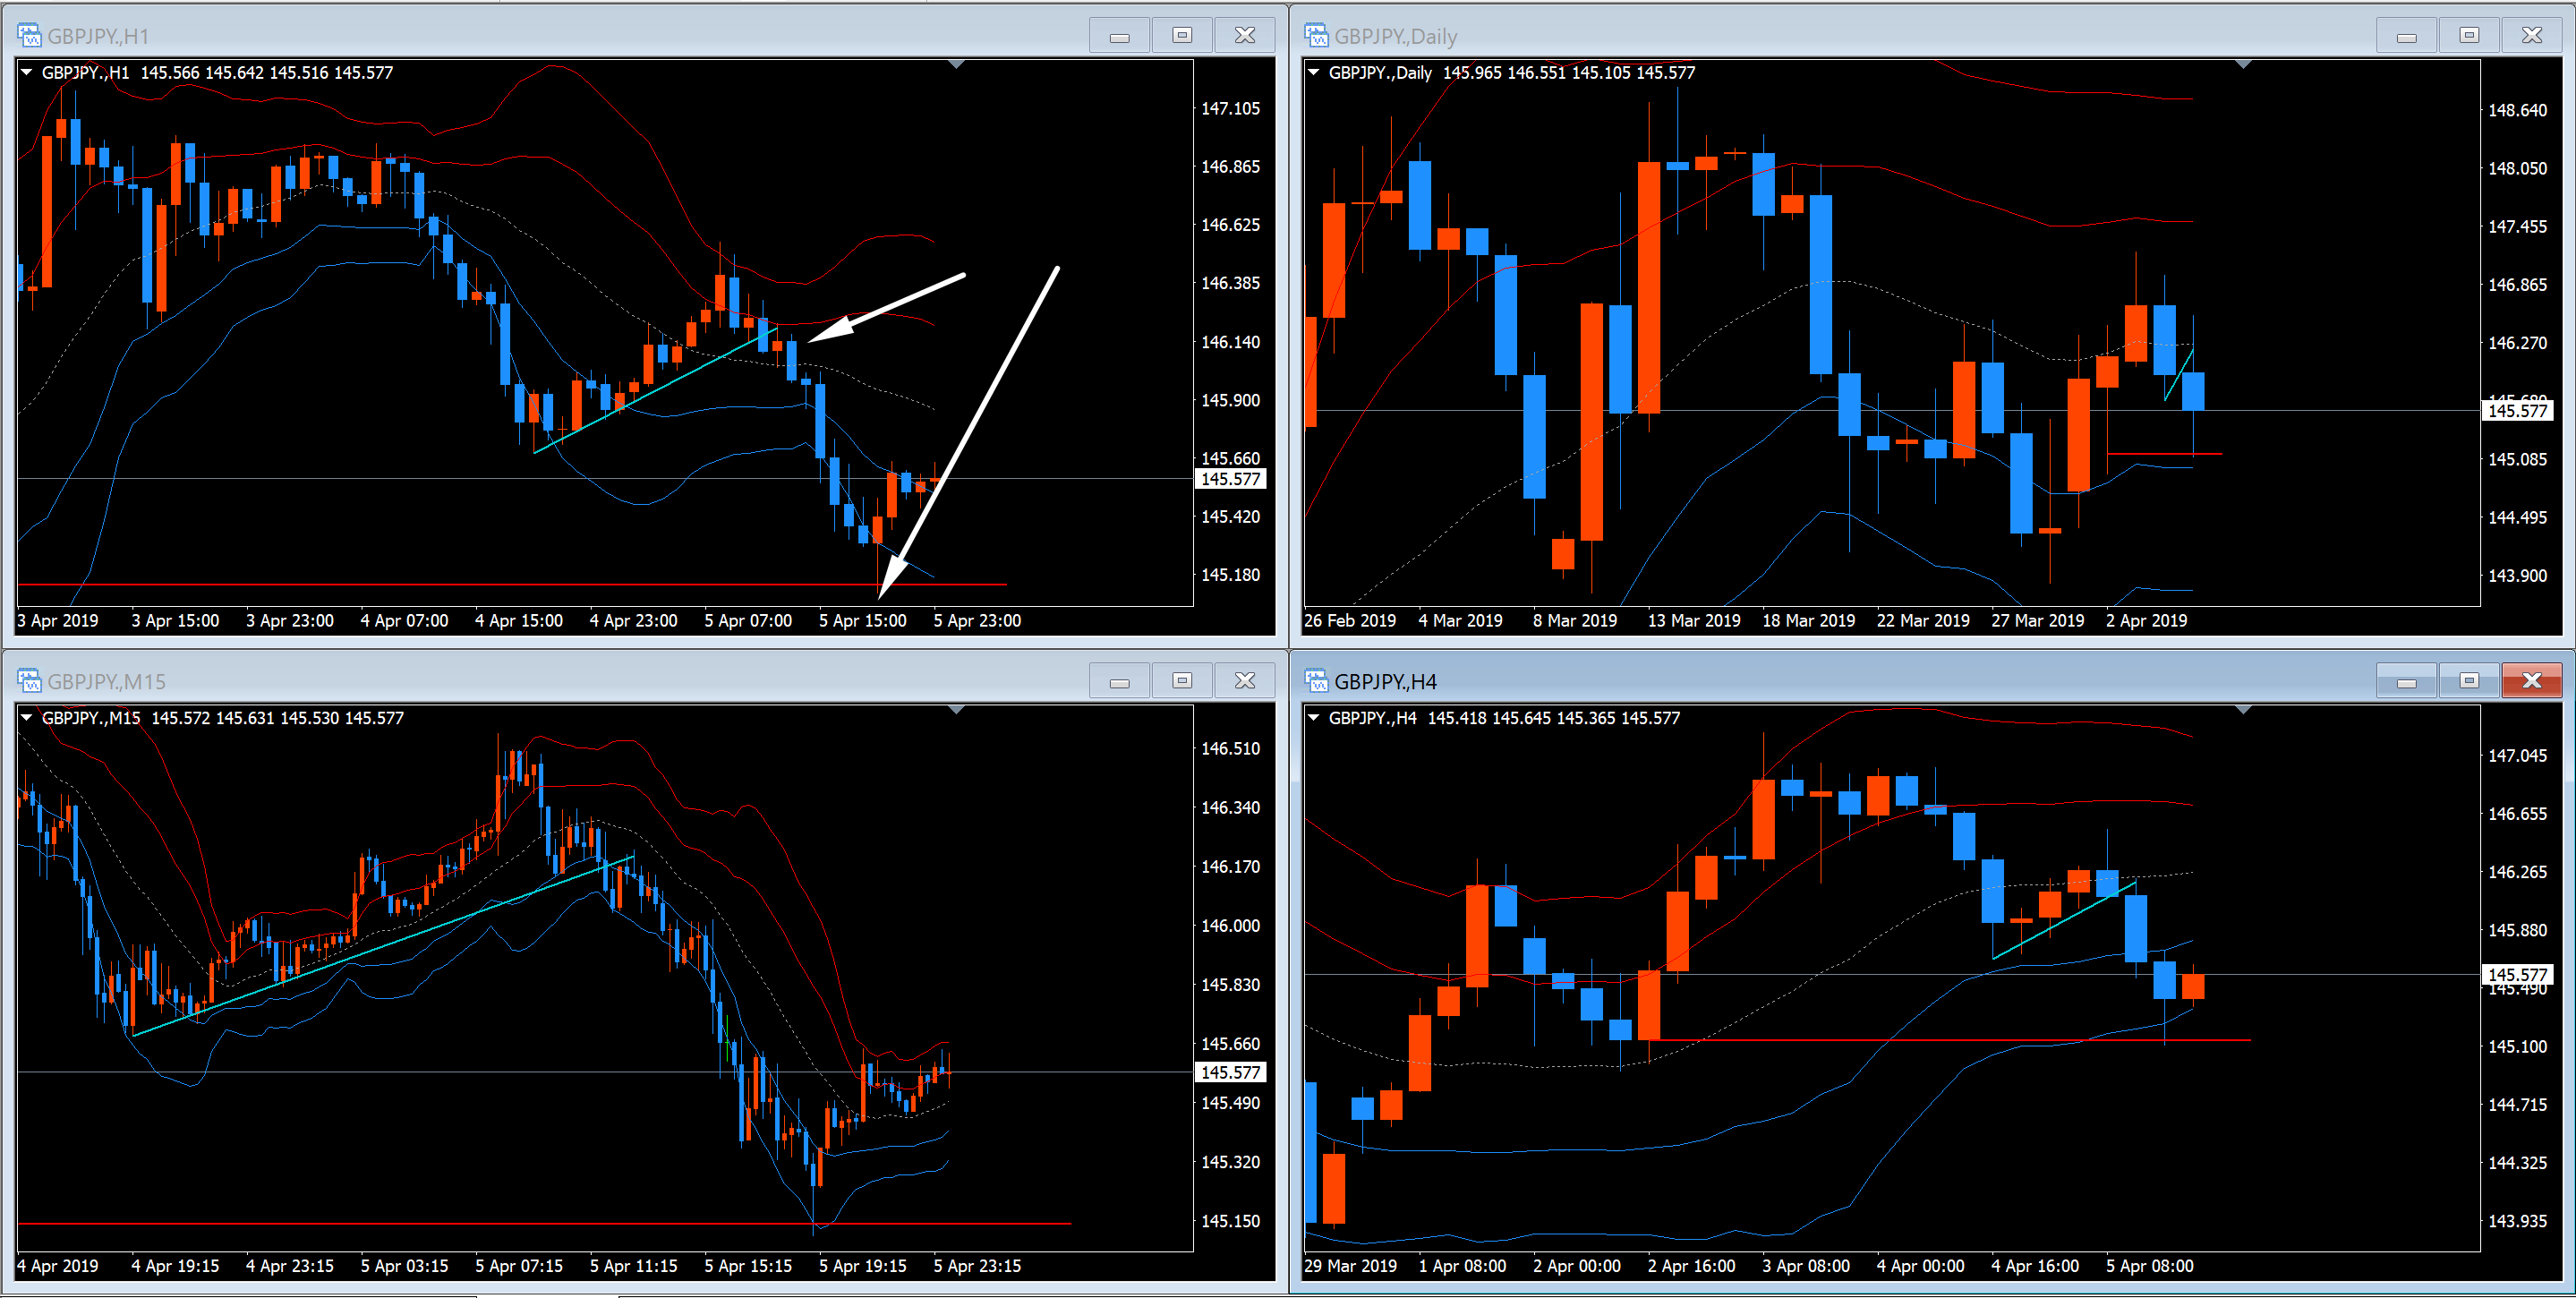
Task: Expand the triangle beside GBPJPY,H1 label
Action: (x=27, y=72)
